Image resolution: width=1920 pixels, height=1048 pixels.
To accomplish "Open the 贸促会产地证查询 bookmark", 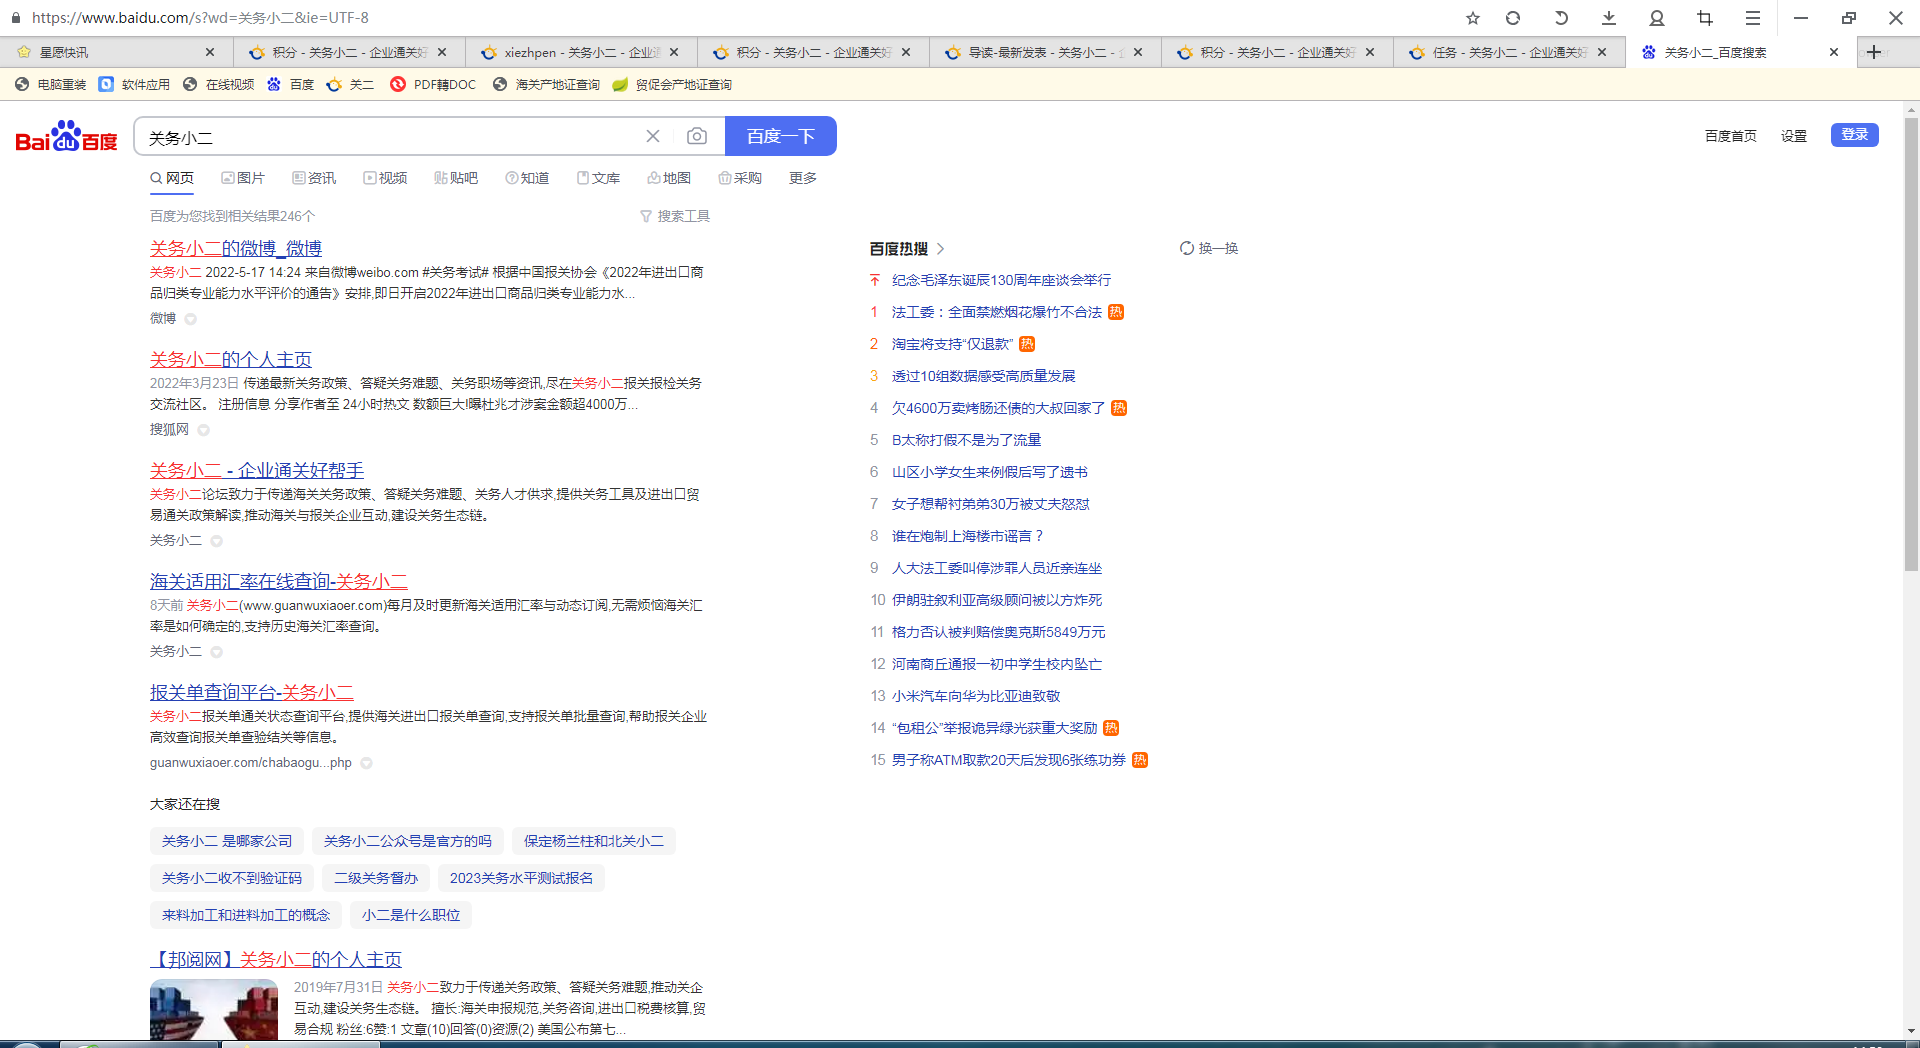I will click(673, 84).
